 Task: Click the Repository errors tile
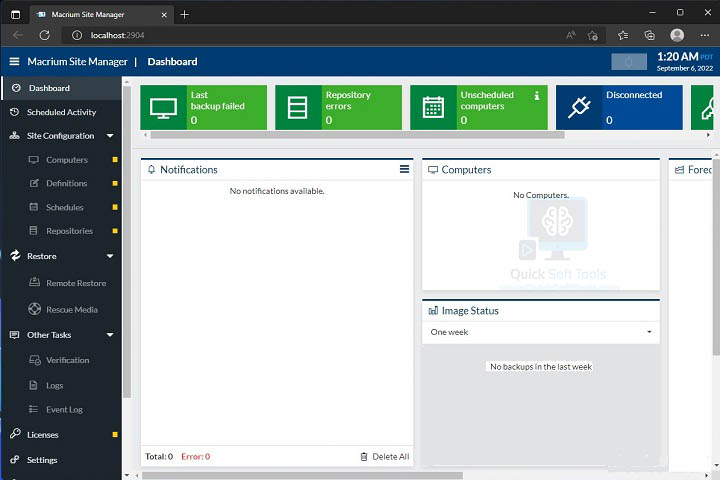coord(338,107)
